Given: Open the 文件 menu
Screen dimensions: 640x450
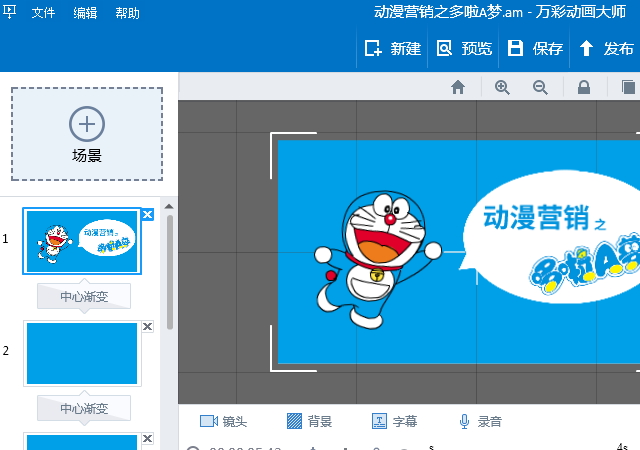Looking at the screenshot, I should (x=43, y=13).
